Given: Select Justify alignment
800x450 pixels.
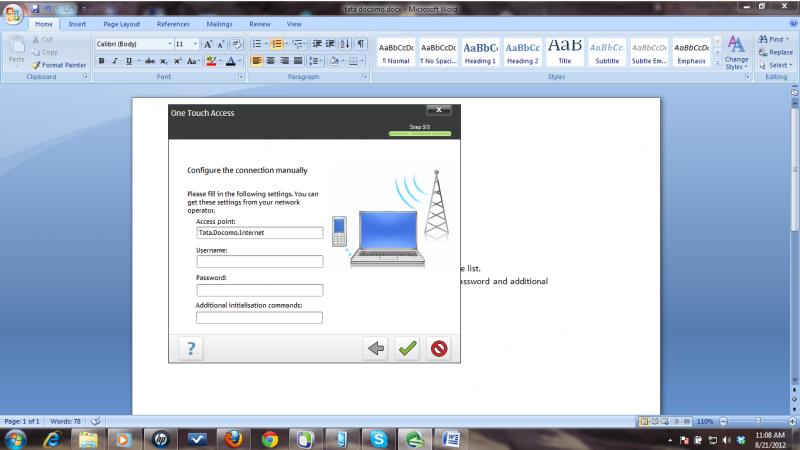Looking at the screenshot, I should 298,61.
